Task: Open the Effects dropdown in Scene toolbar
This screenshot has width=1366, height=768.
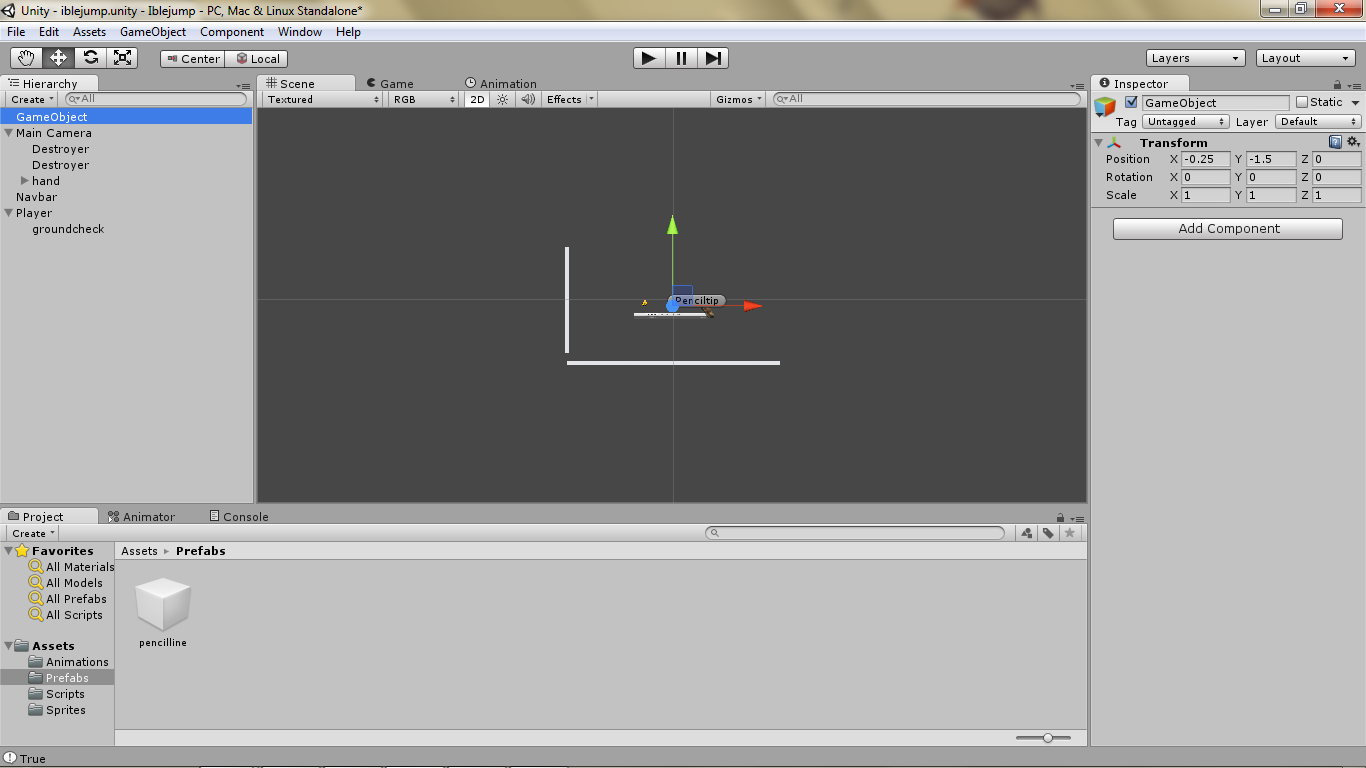Action: [570, 99]
